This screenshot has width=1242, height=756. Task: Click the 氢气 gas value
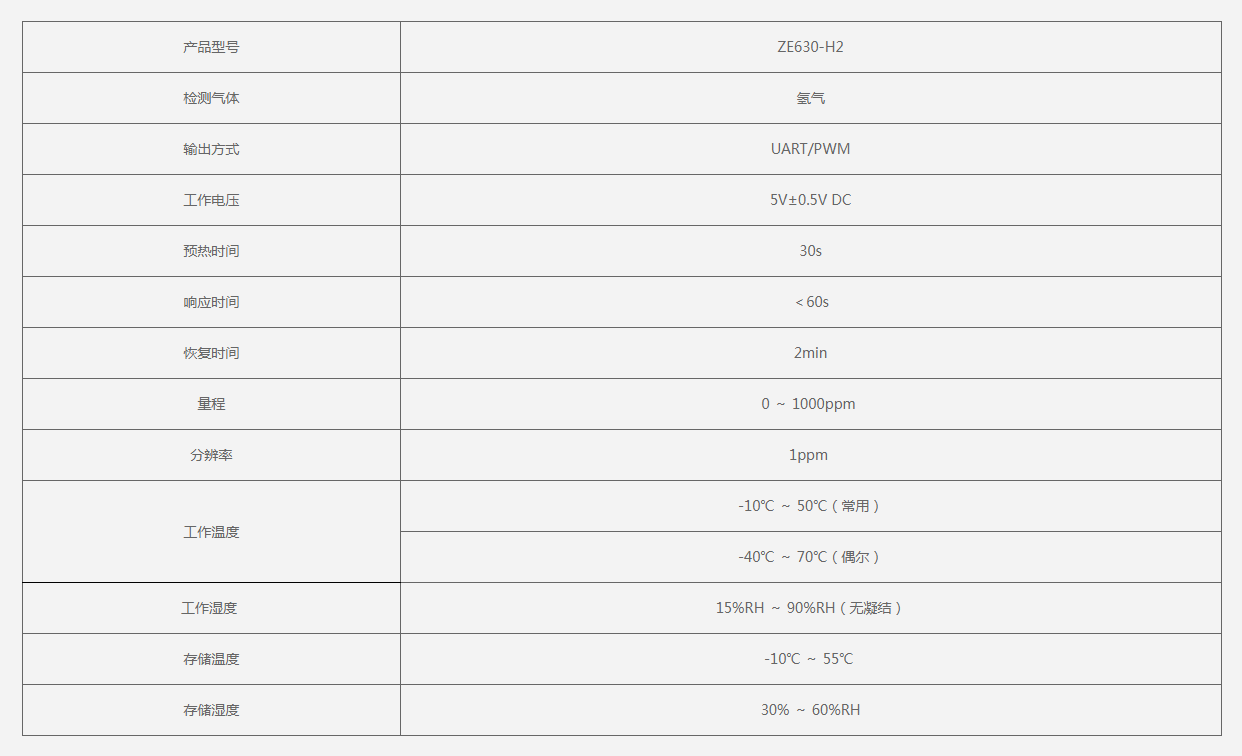click(810, 98)
